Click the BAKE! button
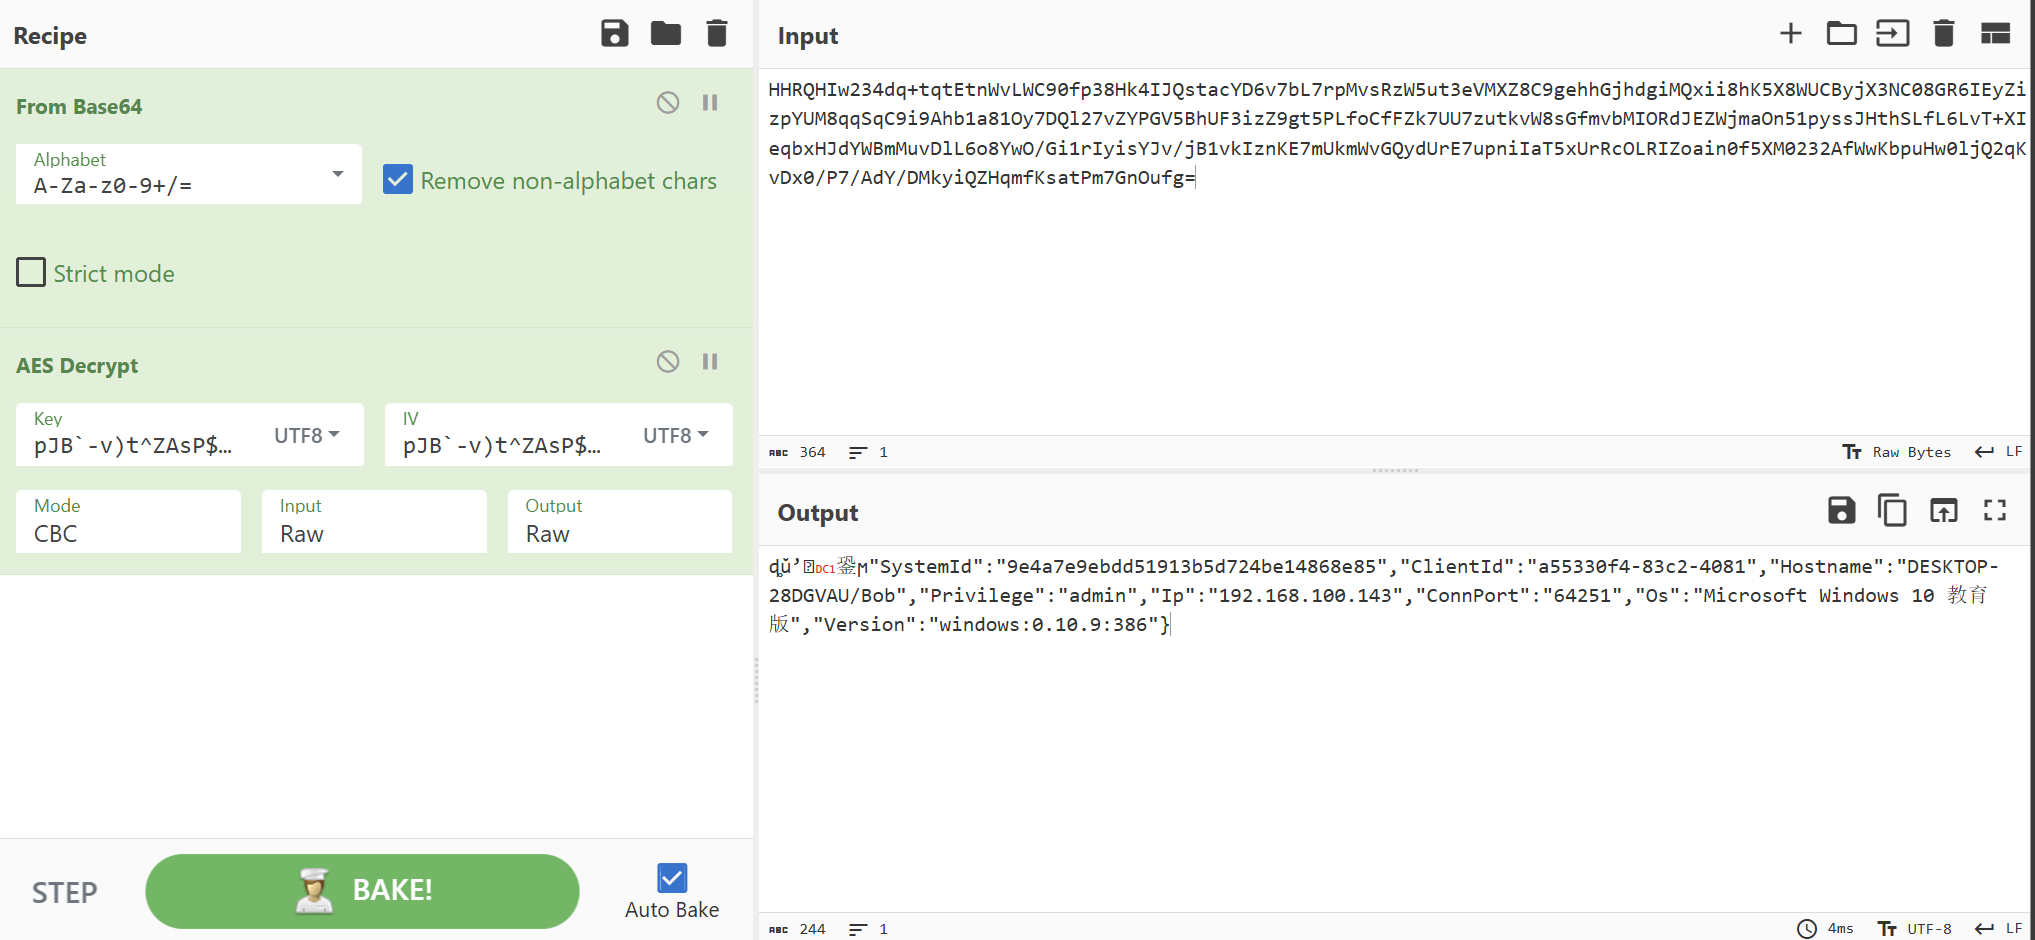This screenshot has height=940, width=2035. pyautogui.click(x=362, y=891)
